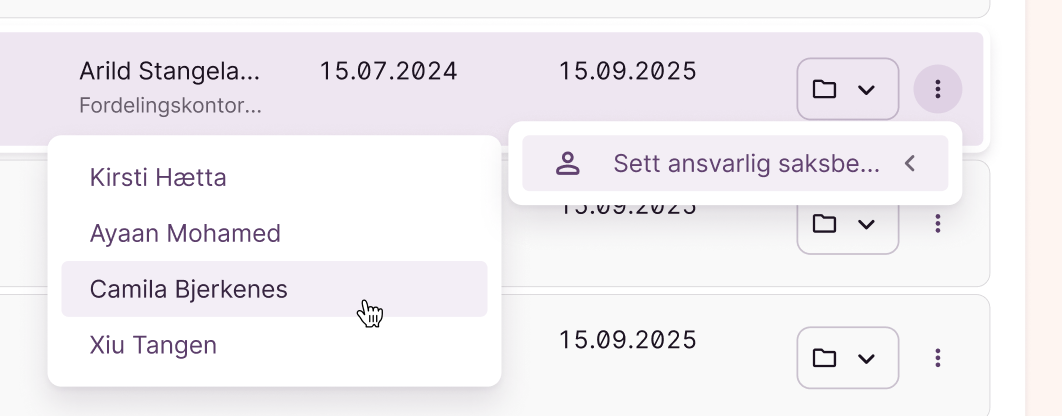Image resolution: width=1062 pixels, height=416 pixels.
Task: Click the 15.09.2025 date in bottom row
Action: click(x=627, y=340)
